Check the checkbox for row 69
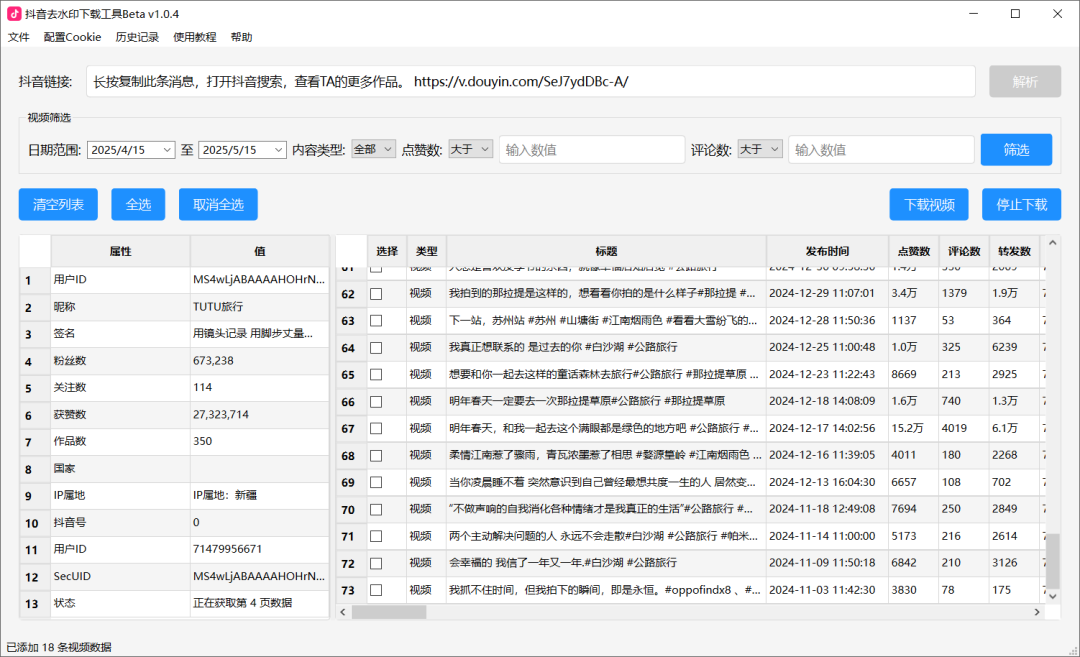Viewport: 1080px width, 657px height. 376,483
